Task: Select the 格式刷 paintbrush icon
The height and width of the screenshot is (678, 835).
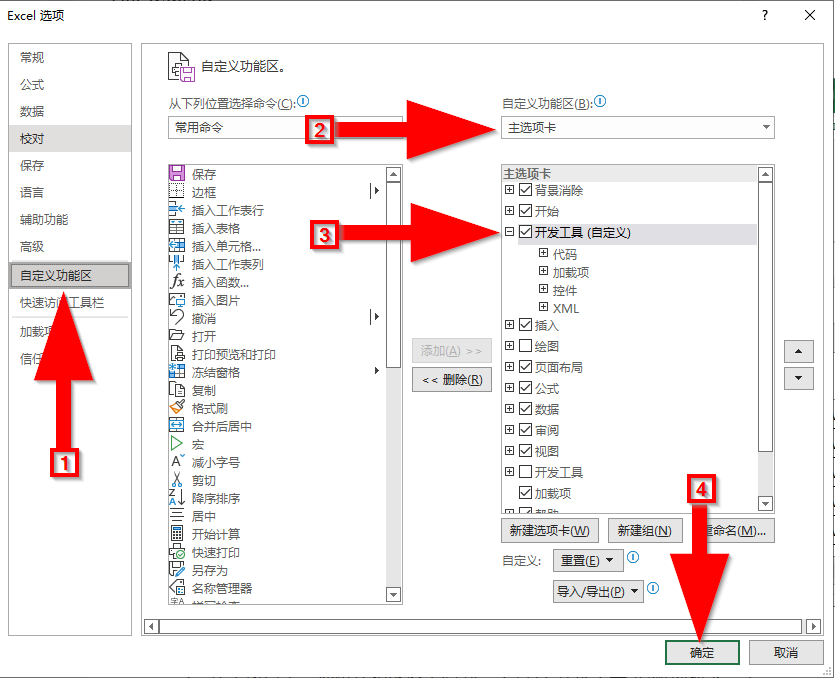Action: click(177, 407)
